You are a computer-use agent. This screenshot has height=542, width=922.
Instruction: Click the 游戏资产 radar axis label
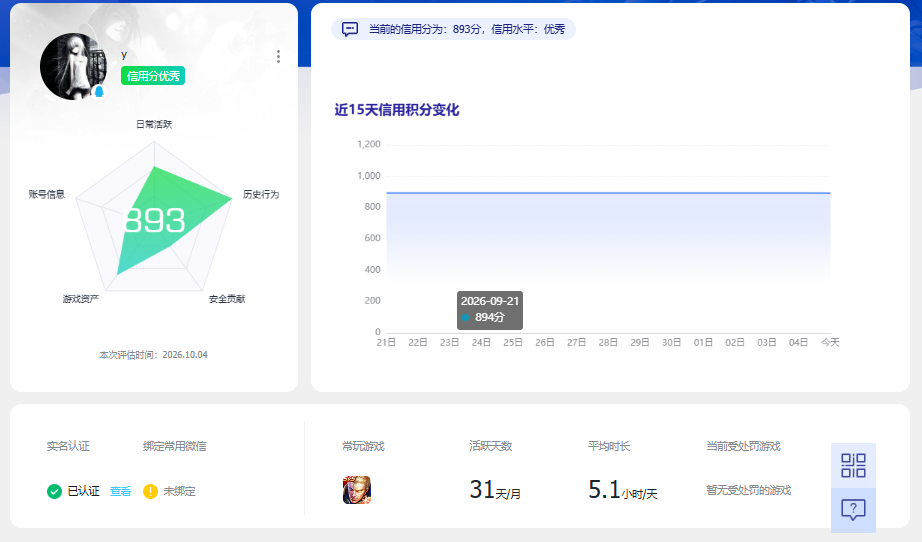pyautogui.click(x=81, y=299)
